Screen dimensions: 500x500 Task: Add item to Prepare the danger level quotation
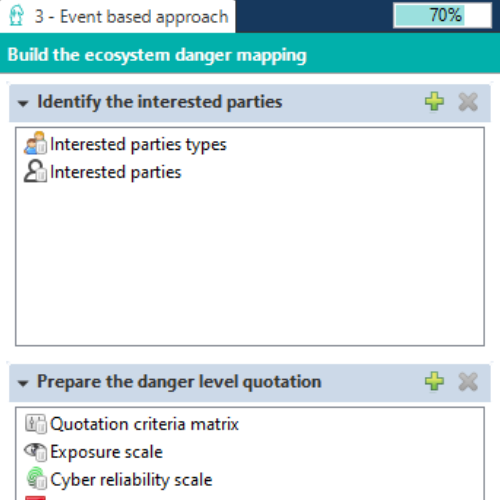coord(434,381)
